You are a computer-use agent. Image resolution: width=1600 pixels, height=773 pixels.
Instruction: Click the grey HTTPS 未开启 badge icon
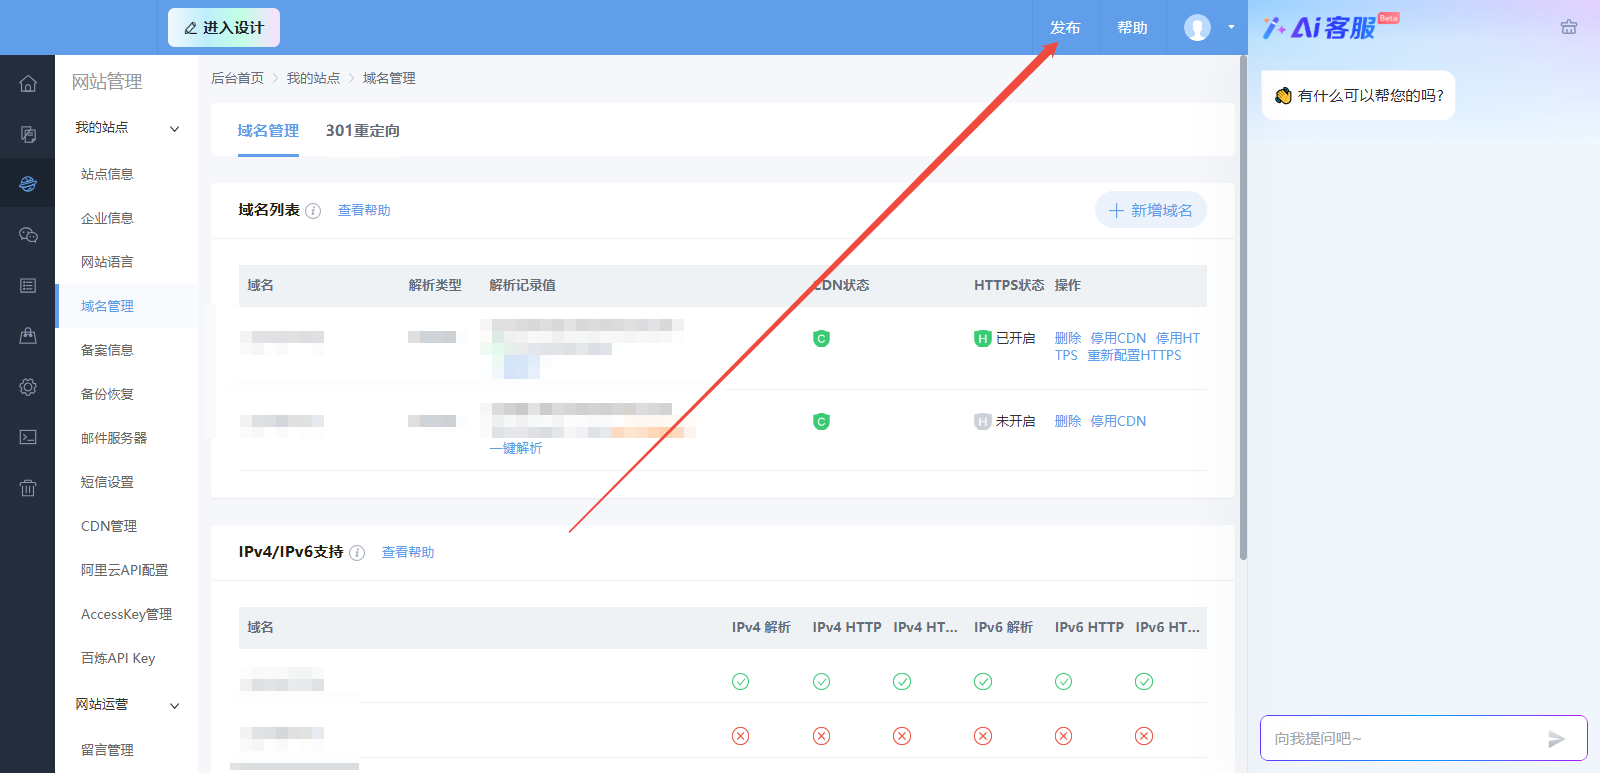(x=982, y=422)
